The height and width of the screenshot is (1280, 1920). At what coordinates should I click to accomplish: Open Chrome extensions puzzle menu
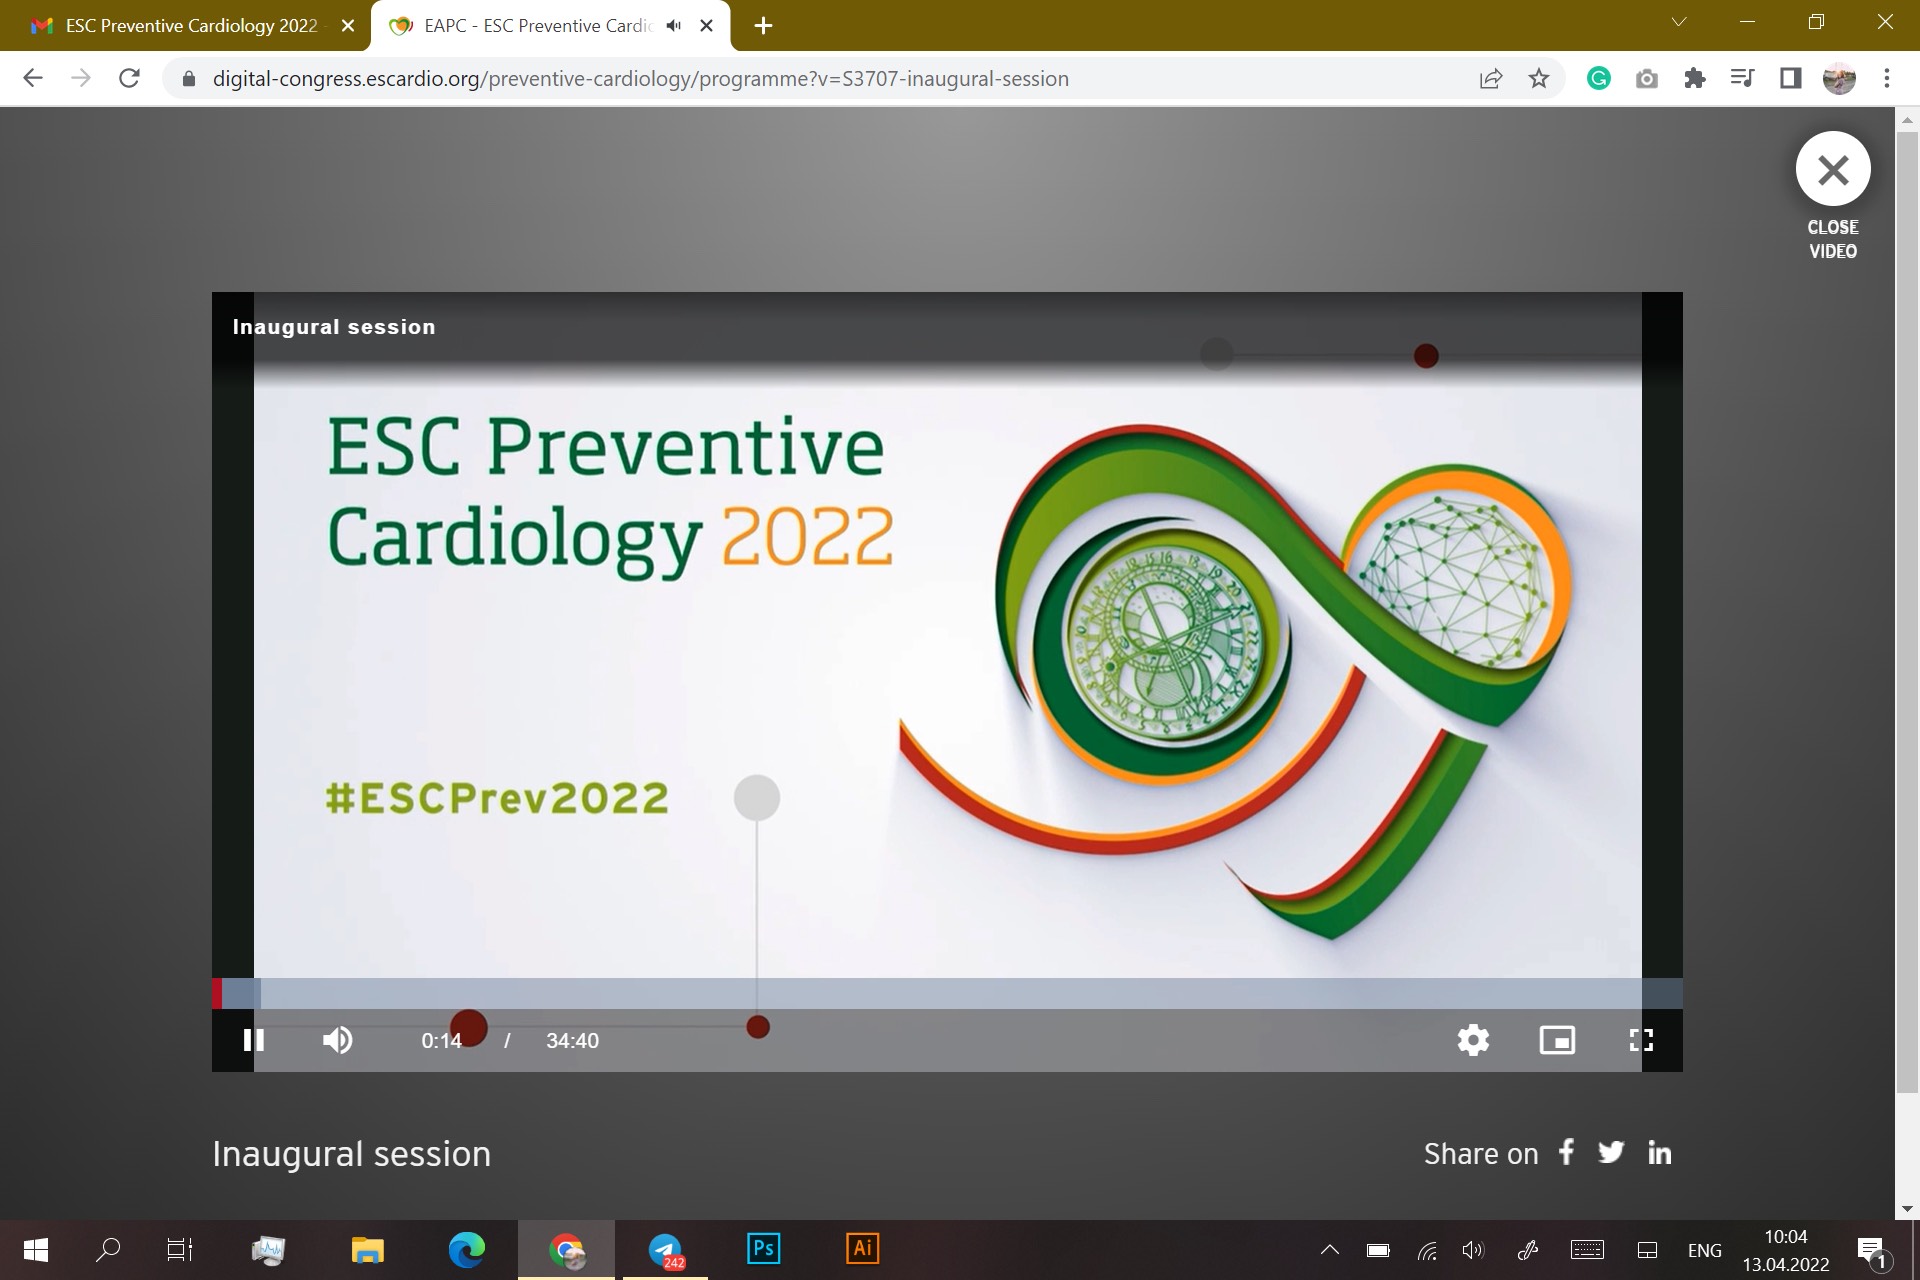[x=1695, y=78]
